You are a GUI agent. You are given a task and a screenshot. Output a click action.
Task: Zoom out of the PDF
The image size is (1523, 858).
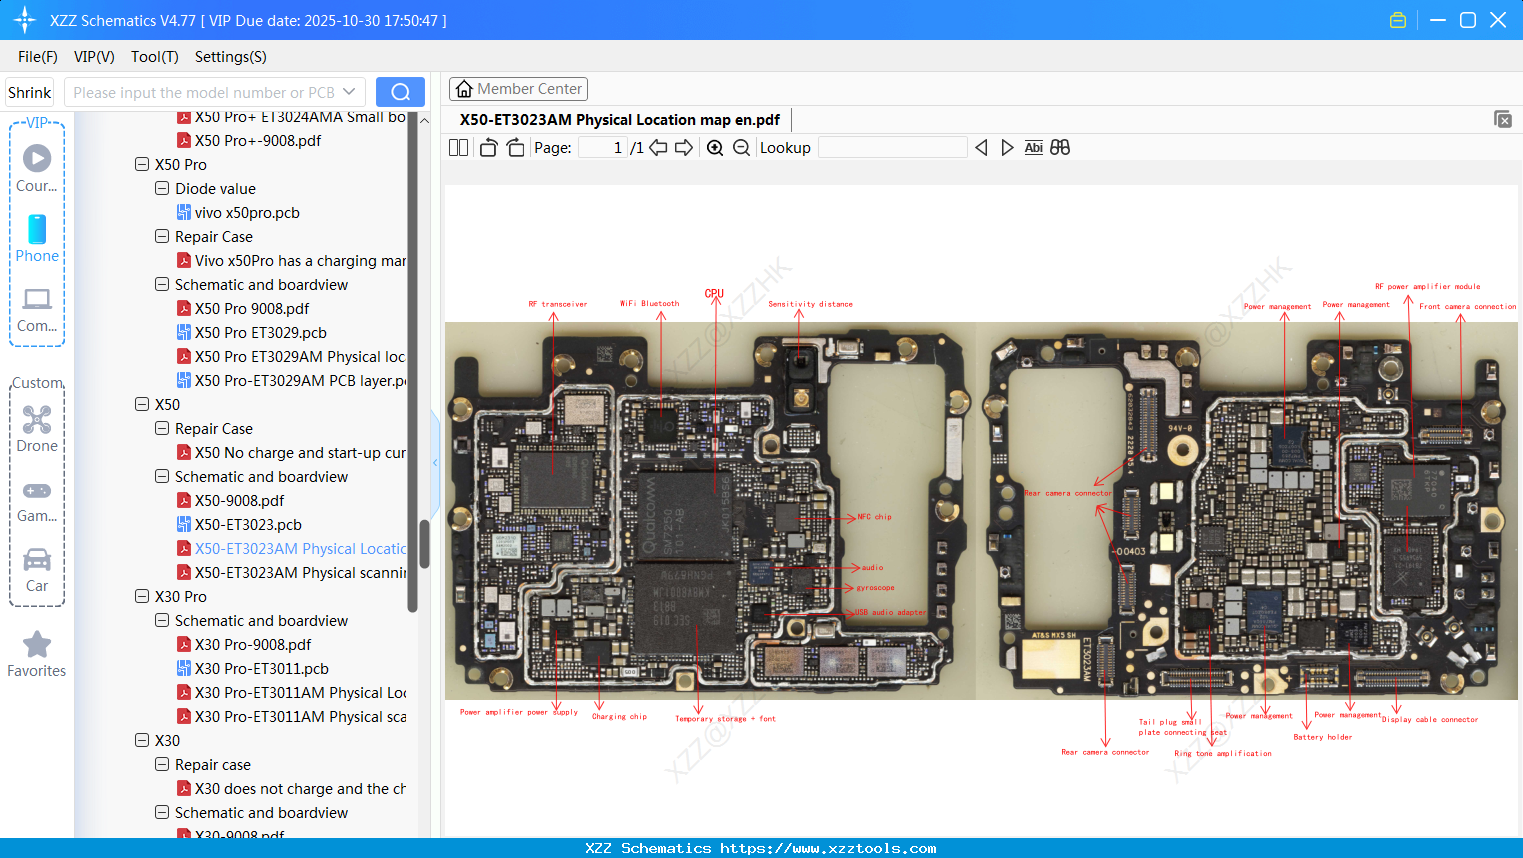(x=740, y=147)
